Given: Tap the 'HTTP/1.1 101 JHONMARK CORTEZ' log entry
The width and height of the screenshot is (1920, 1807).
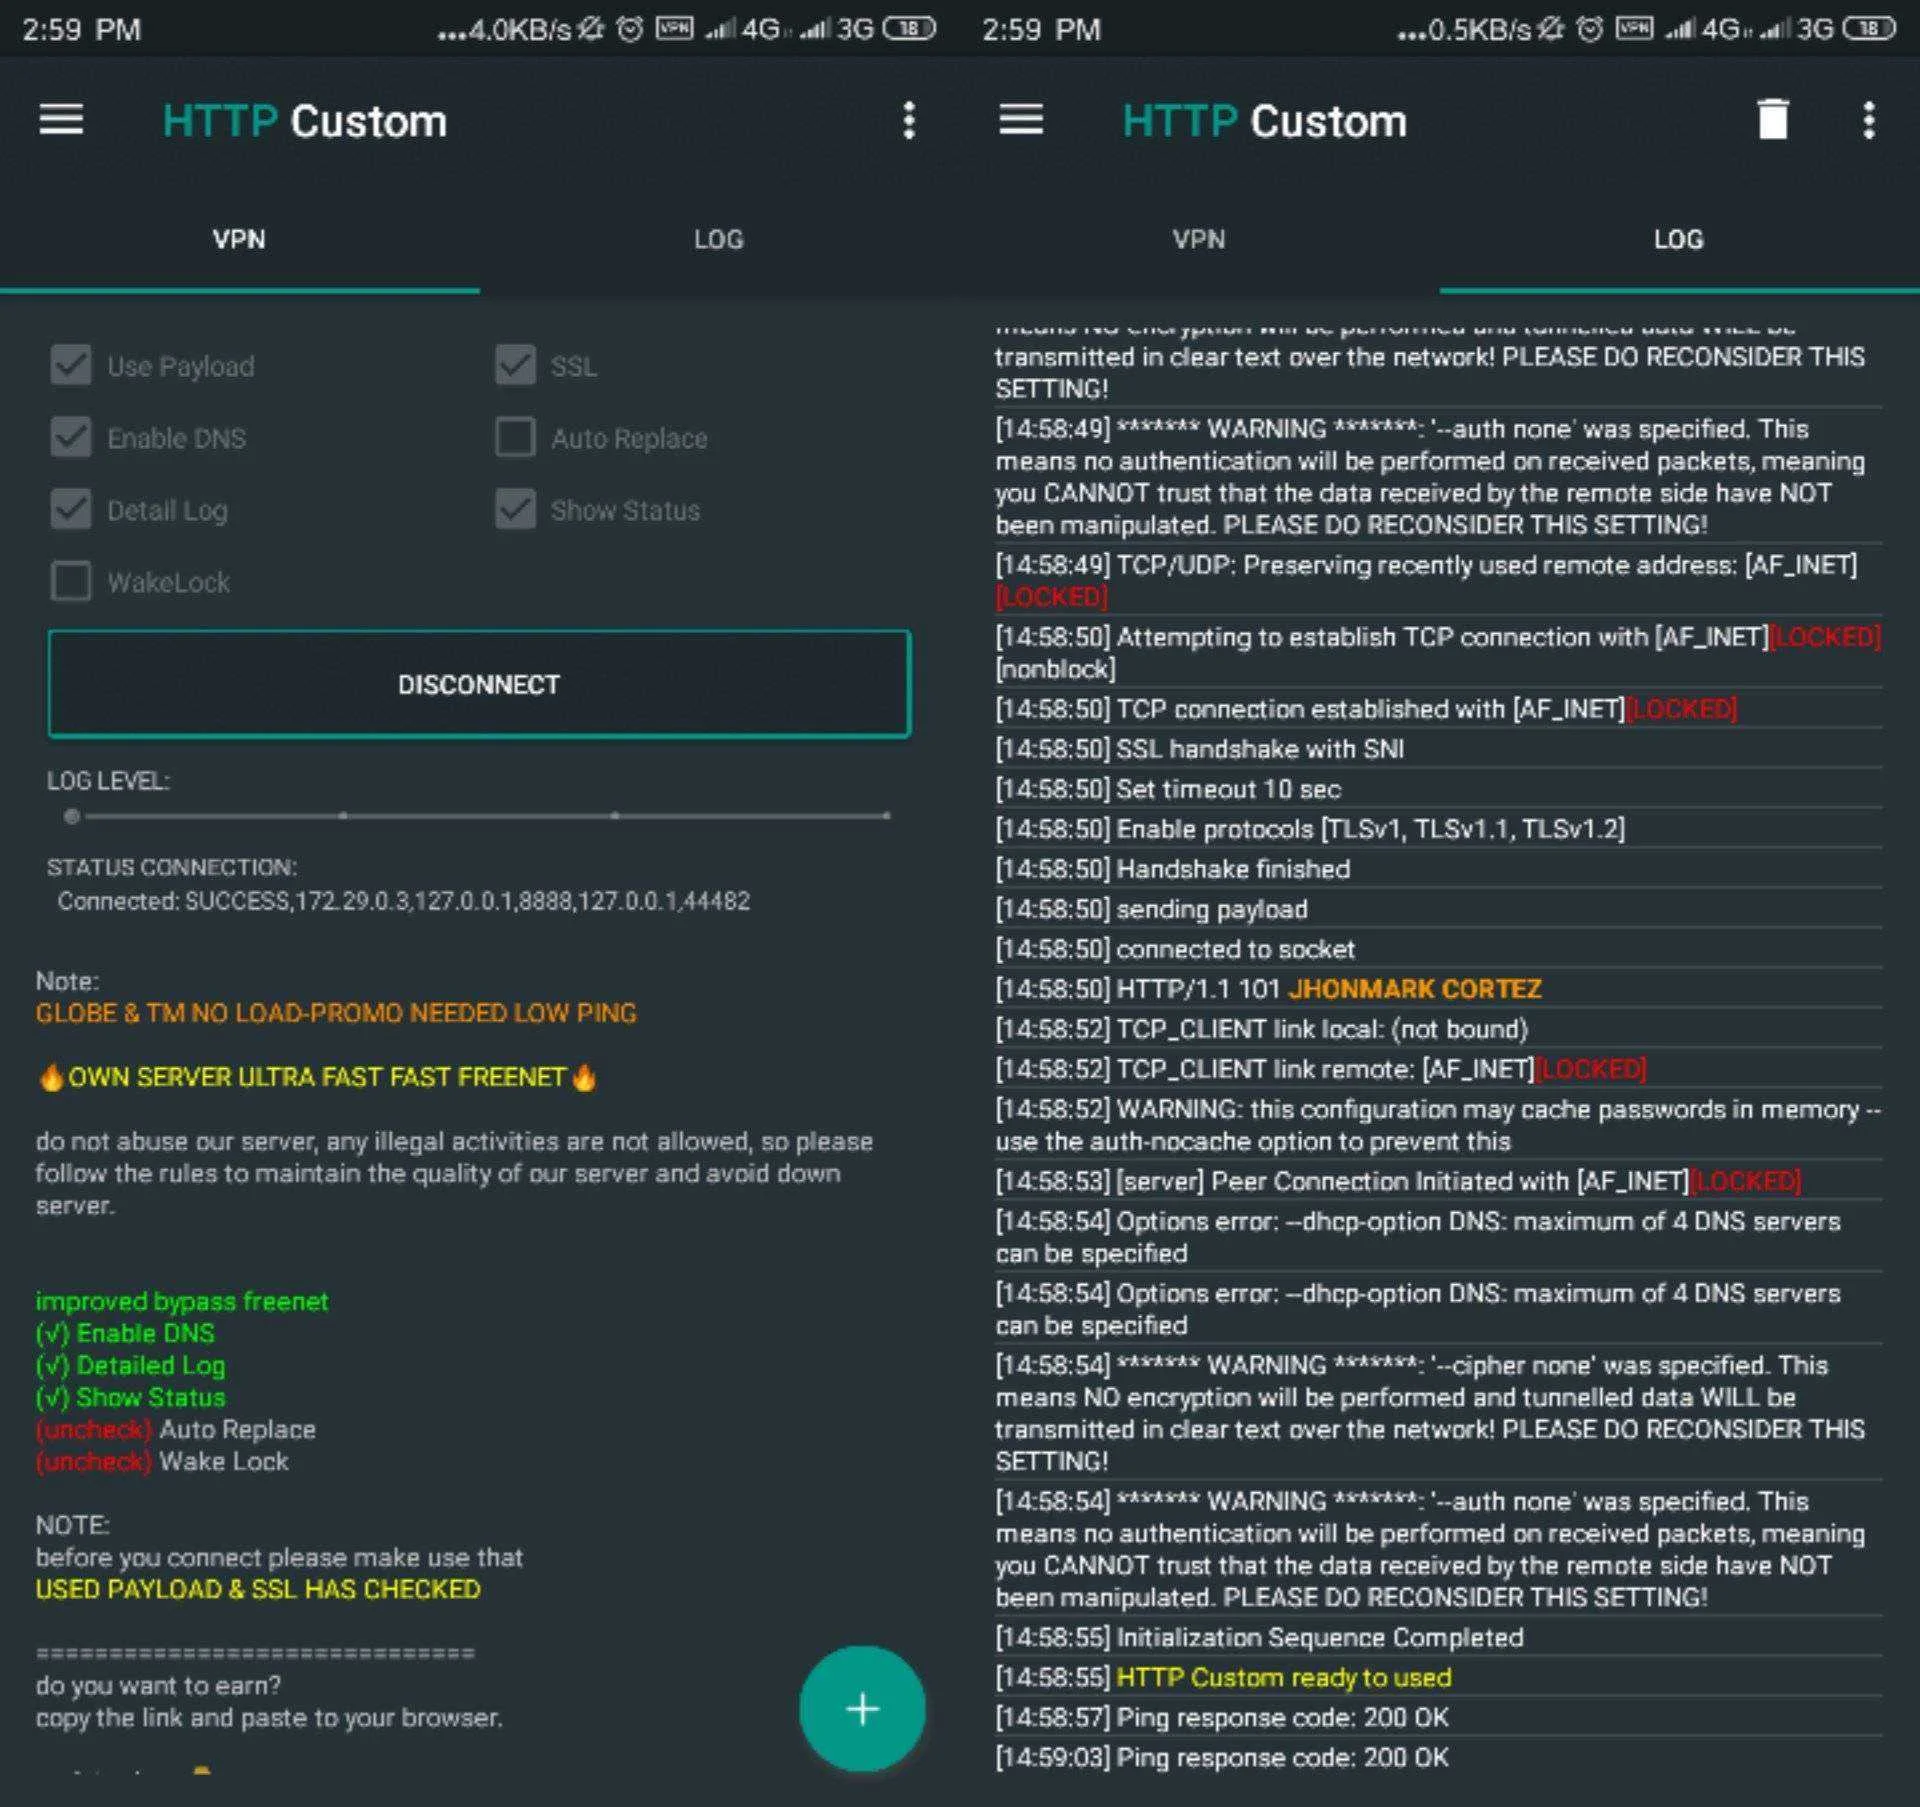Looking at the screenshot, I should coord(1438,989).
